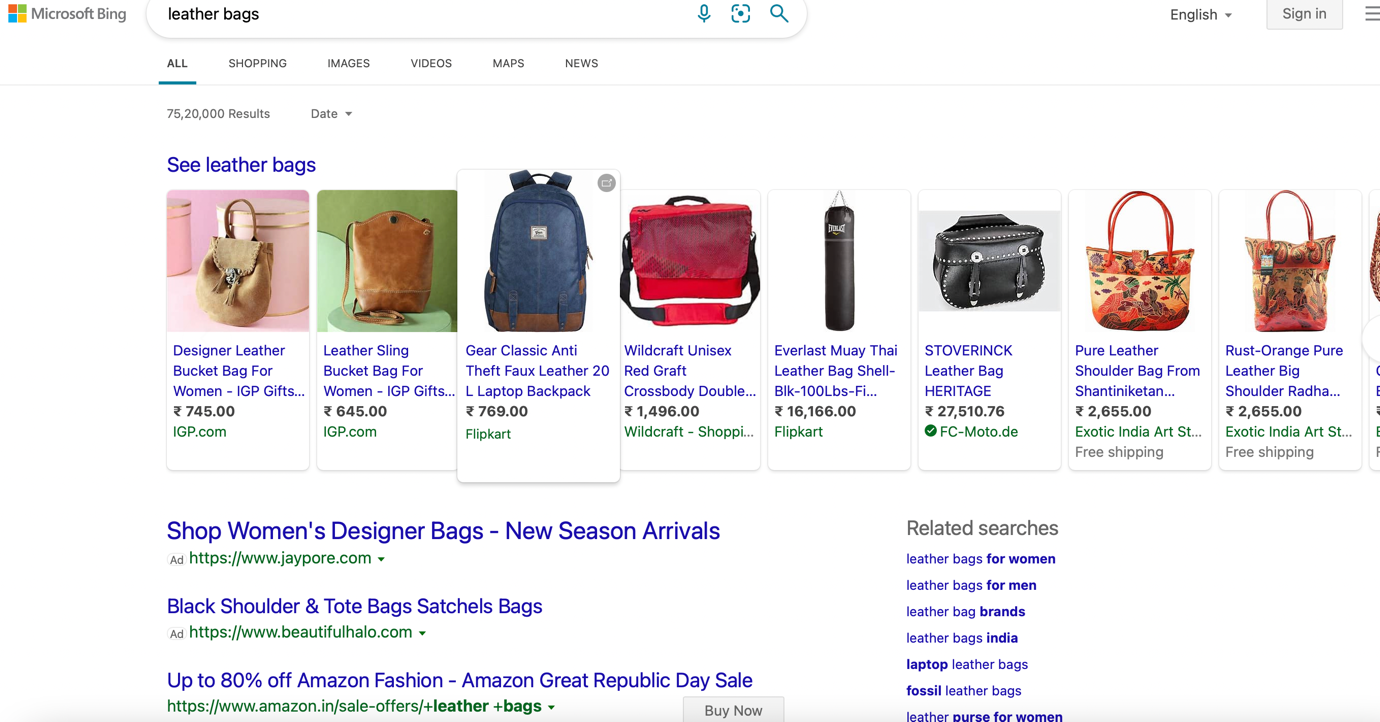Click the Sign in button
Image resolution: width=1380 pixels, height=722 pixels.
click(1304, 14)
